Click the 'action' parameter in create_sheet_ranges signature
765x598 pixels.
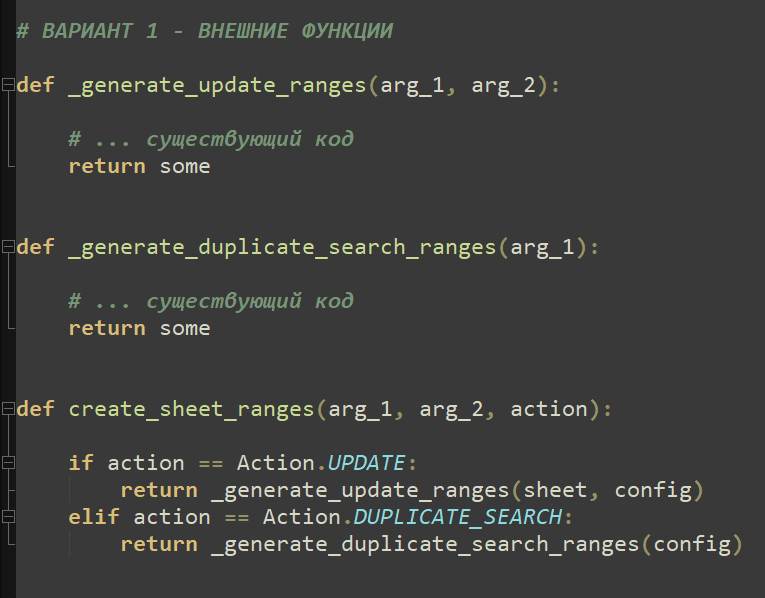[x=549, y=409]
